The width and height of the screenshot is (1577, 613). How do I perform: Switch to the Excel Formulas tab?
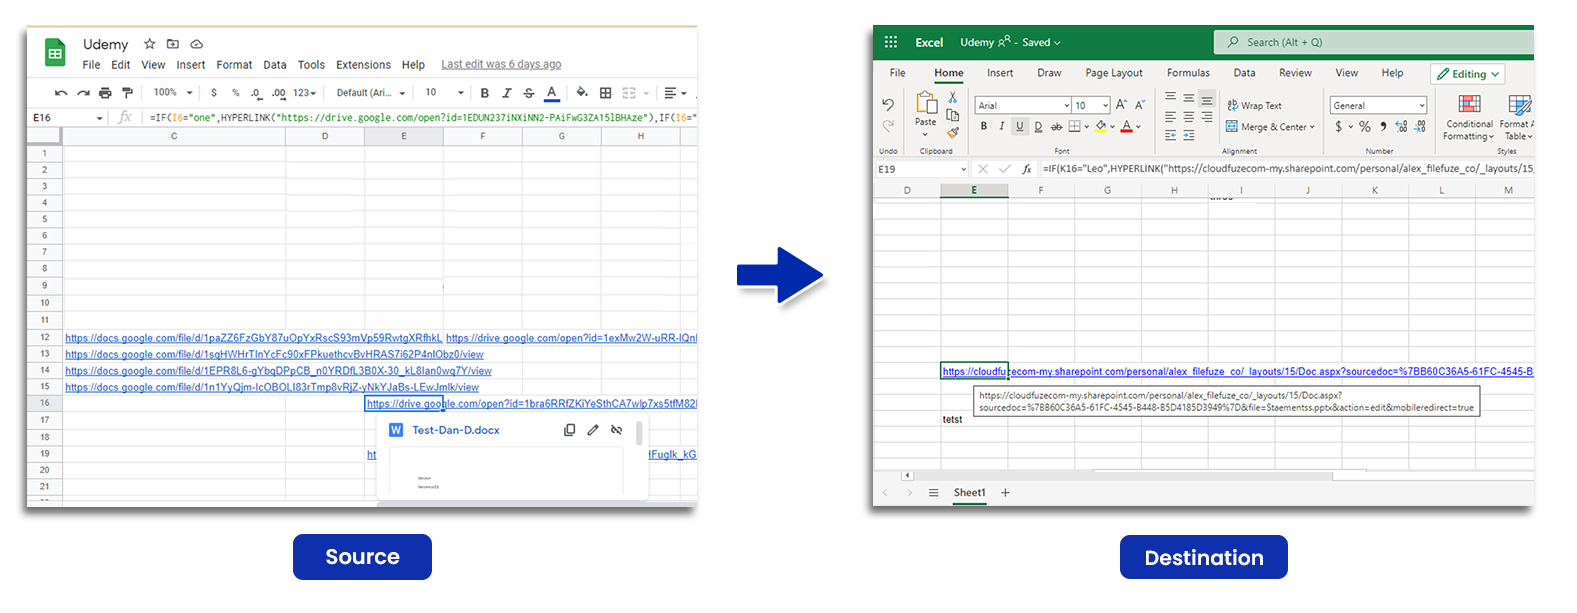click(x=1188, y=73)
